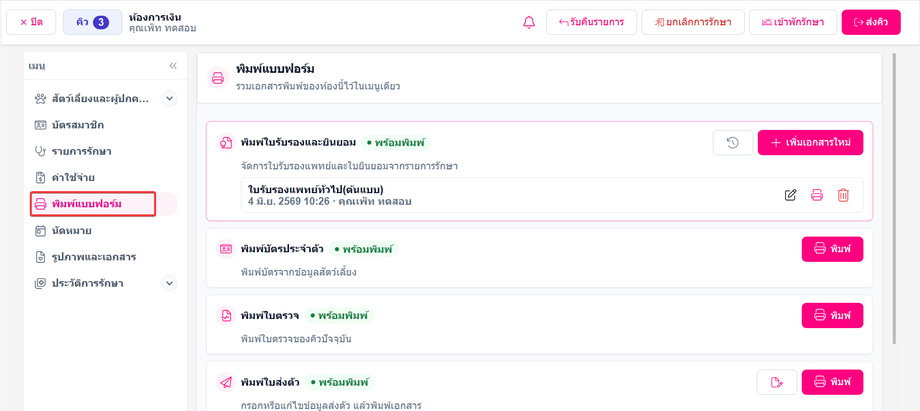Image resolution: width=920 pixels, height=411 pixels.
Task: Click พิมพ์ button for พิมพ์บัตรประจำตัว
Action: [832, 249]
